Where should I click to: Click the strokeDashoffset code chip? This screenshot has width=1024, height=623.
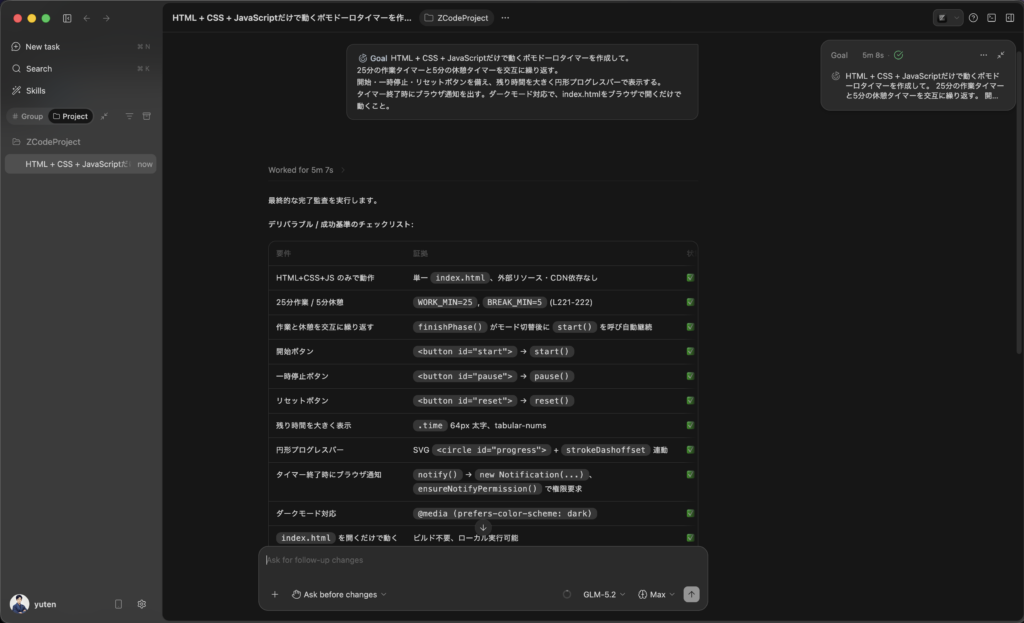click(605, 450)
